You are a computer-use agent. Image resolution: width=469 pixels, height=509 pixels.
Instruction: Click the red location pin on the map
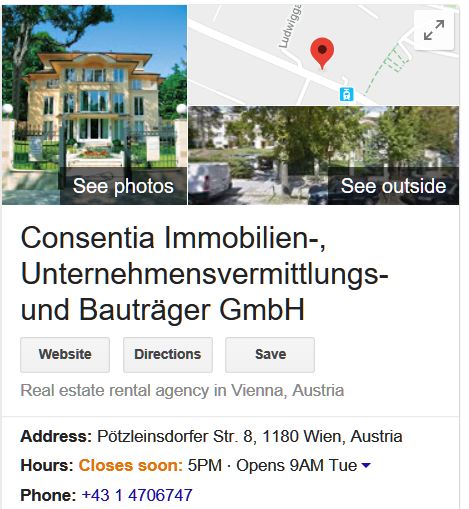click(322, 53)
